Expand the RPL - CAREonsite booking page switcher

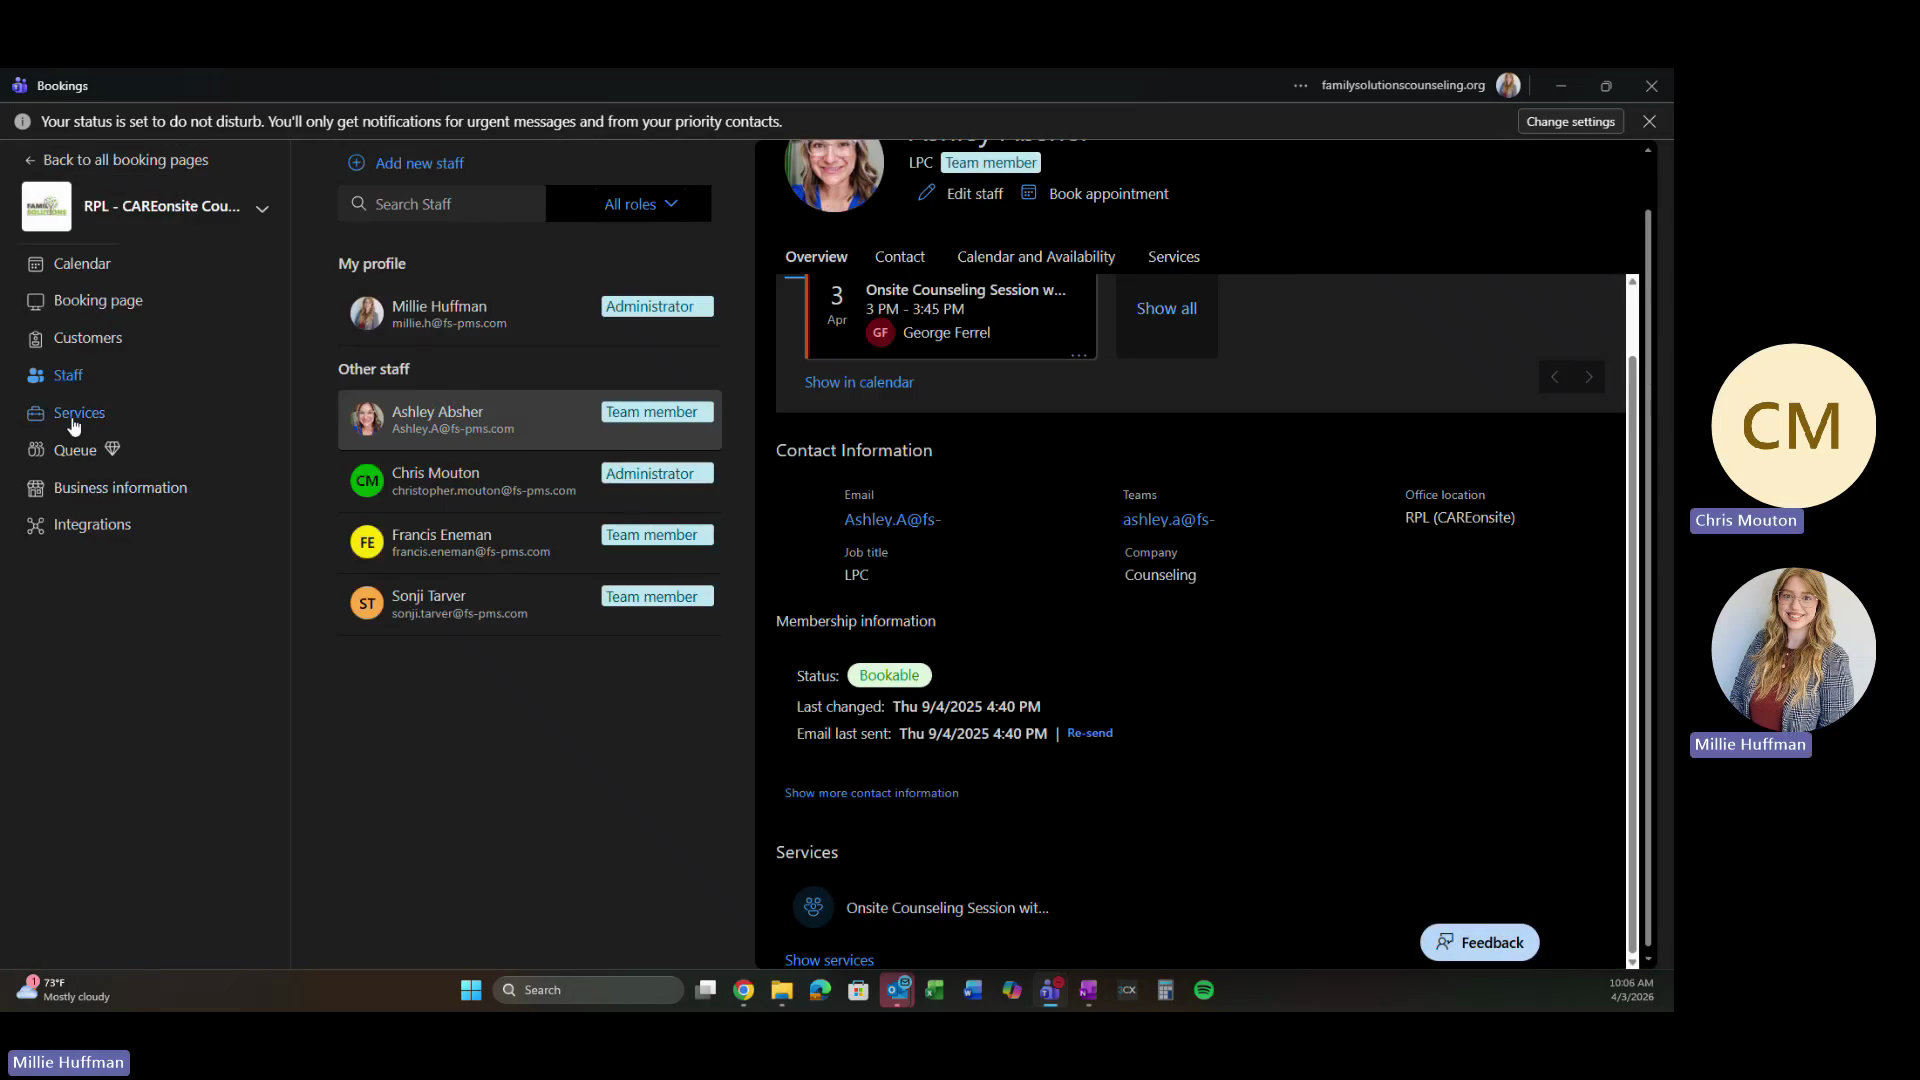262,209
